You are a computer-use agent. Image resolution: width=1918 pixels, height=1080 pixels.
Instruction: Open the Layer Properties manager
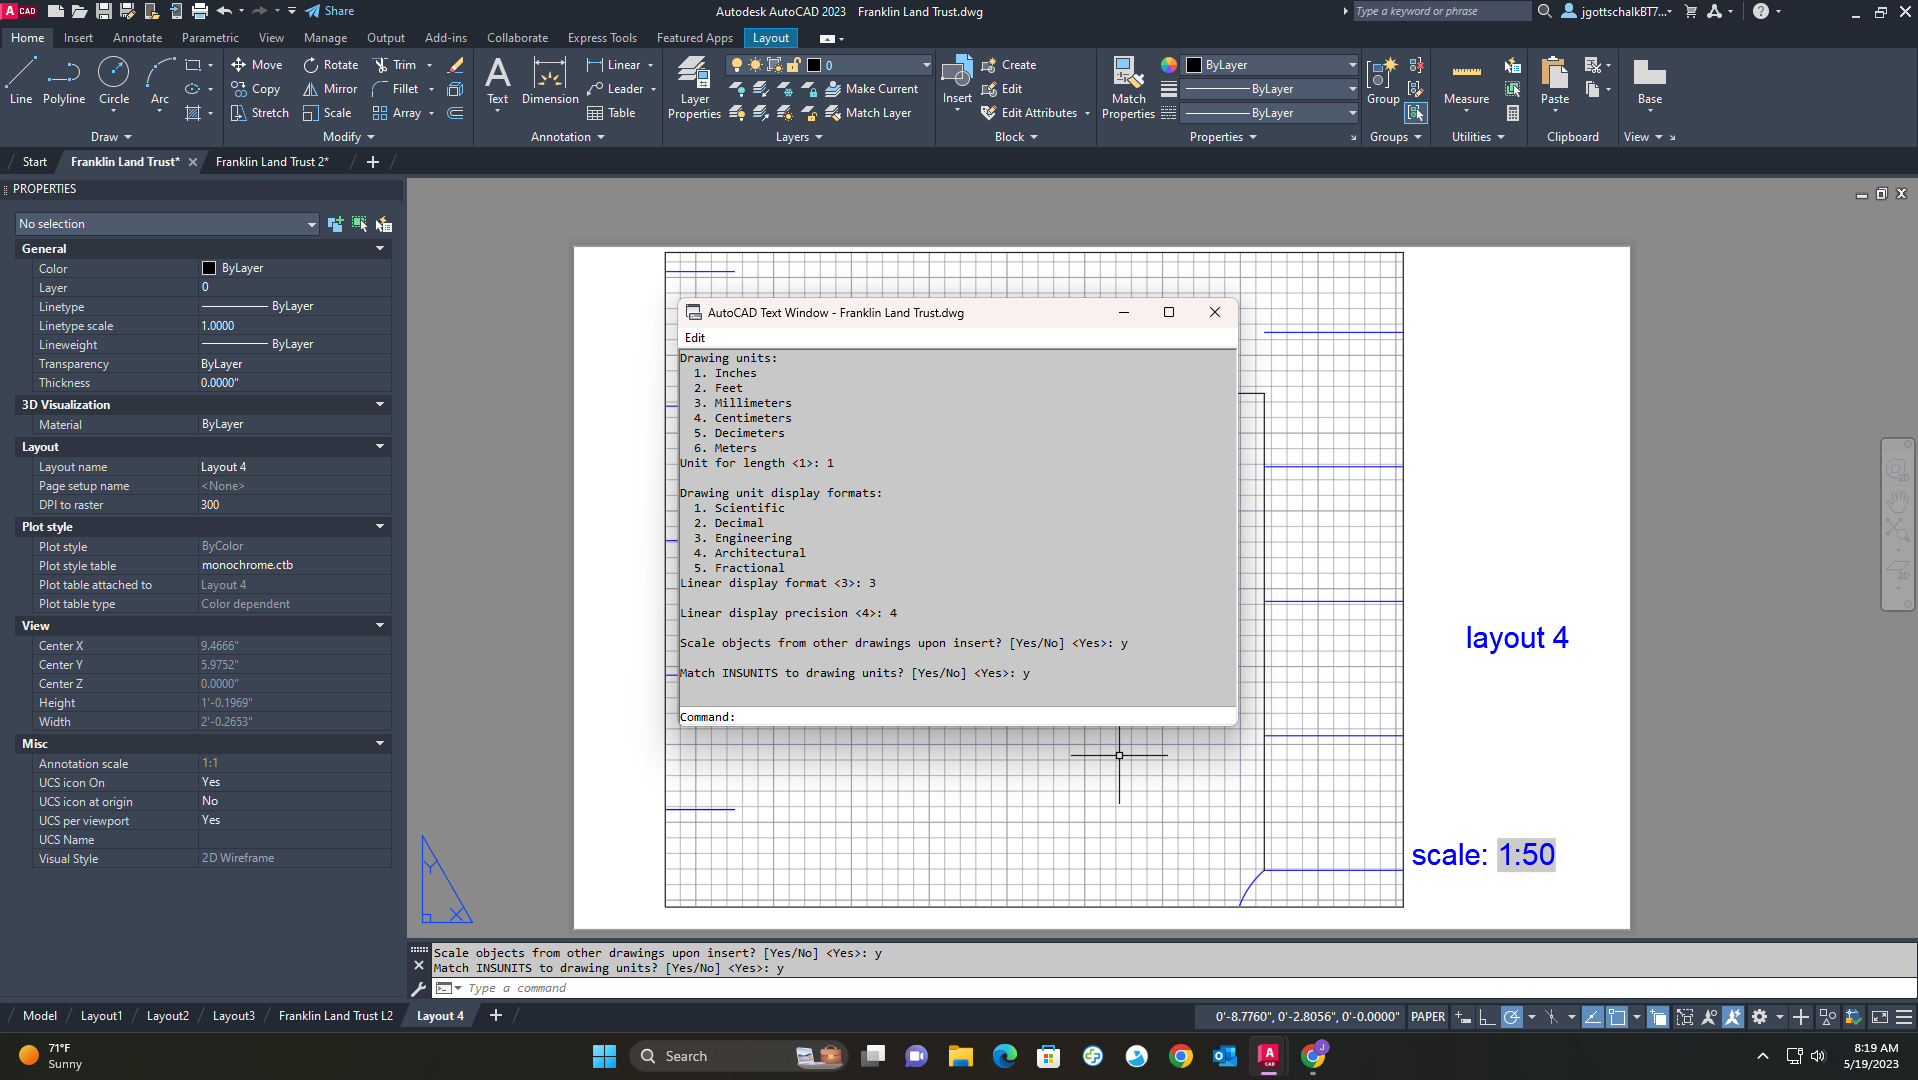point(694,87)
